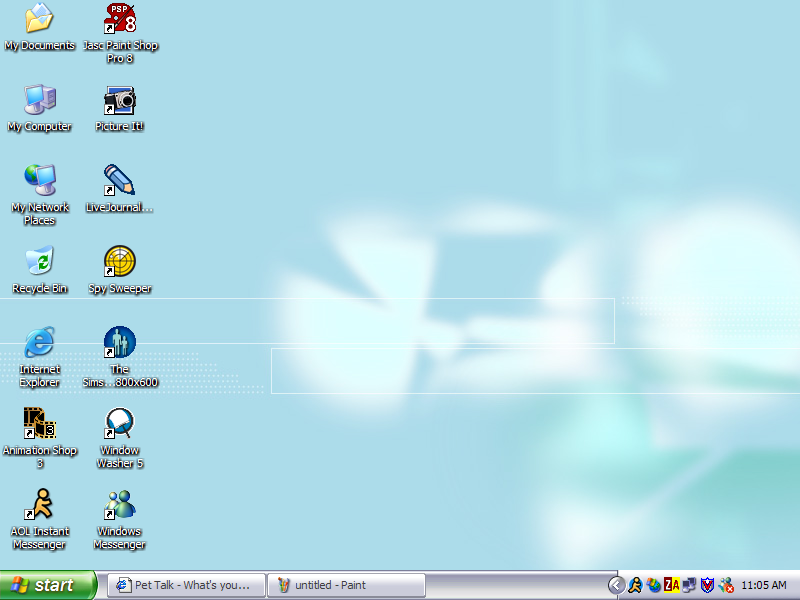Viewport: 800px width, 600px height.
Task: Open the Start menu
Action: click(48, 585)
